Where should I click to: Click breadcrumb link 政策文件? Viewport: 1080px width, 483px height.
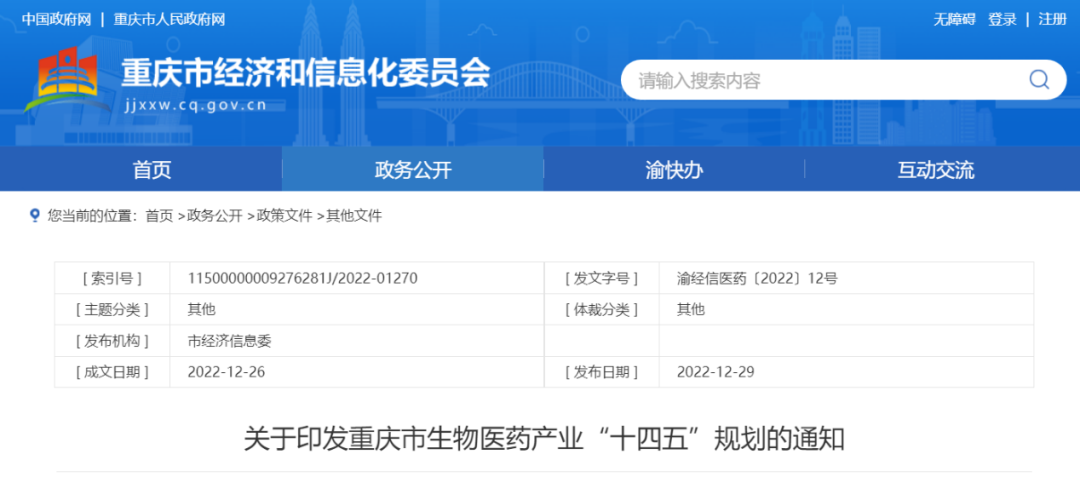click(284, 216)
